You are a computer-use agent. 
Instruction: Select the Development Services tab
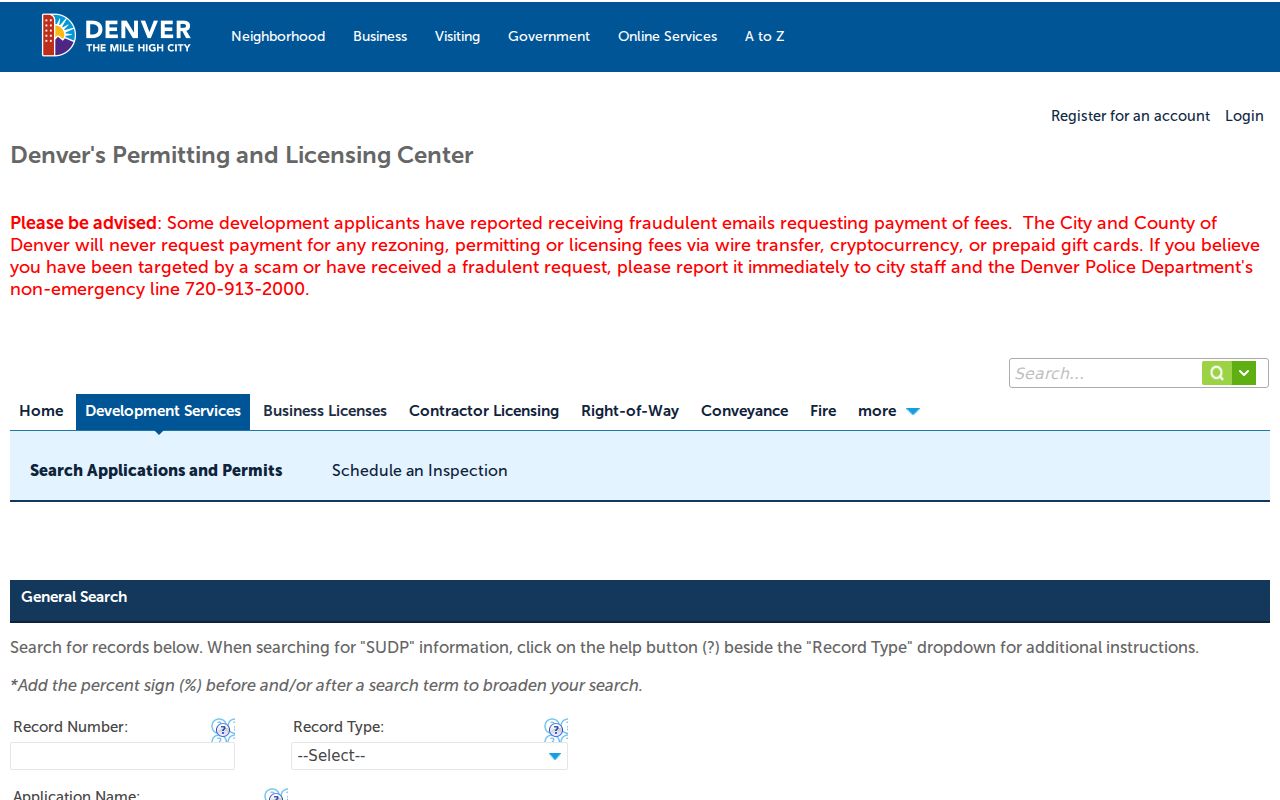tap(163, 411)
